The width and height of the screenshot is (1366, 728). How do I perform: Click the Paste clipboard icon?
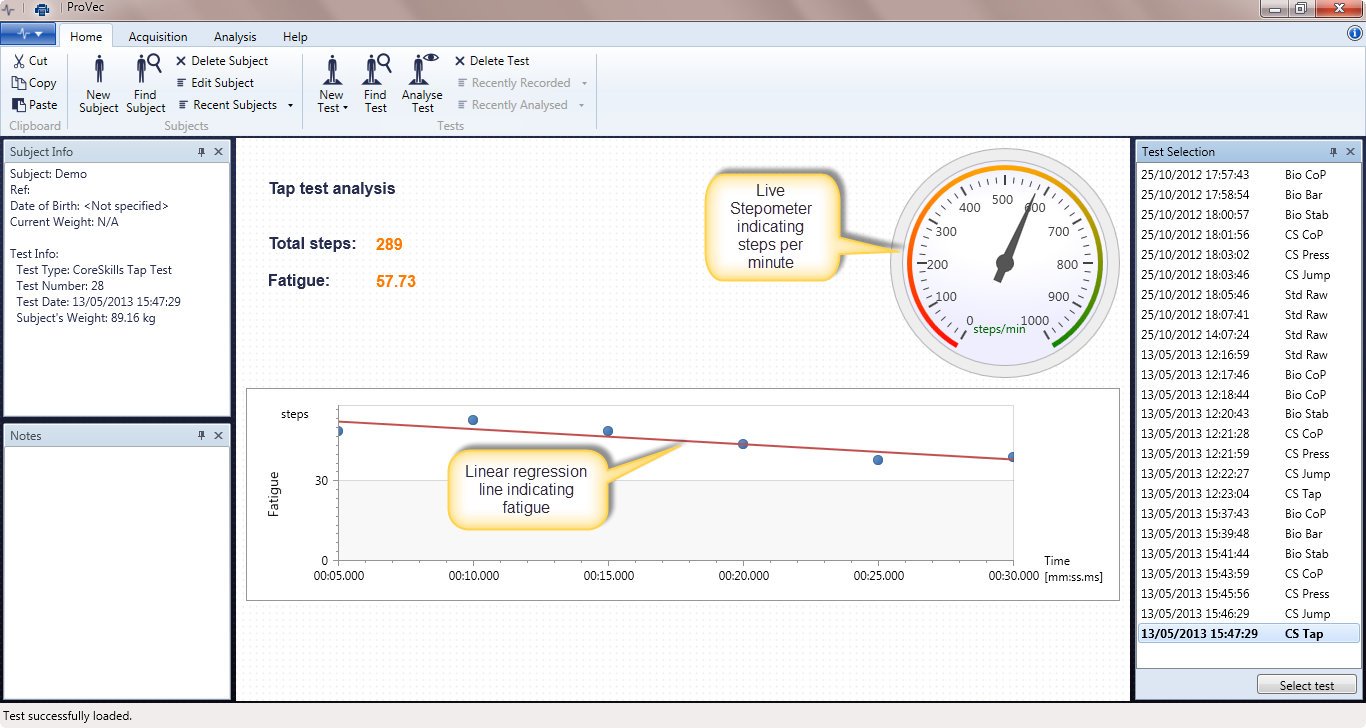(x=19, y=105)
